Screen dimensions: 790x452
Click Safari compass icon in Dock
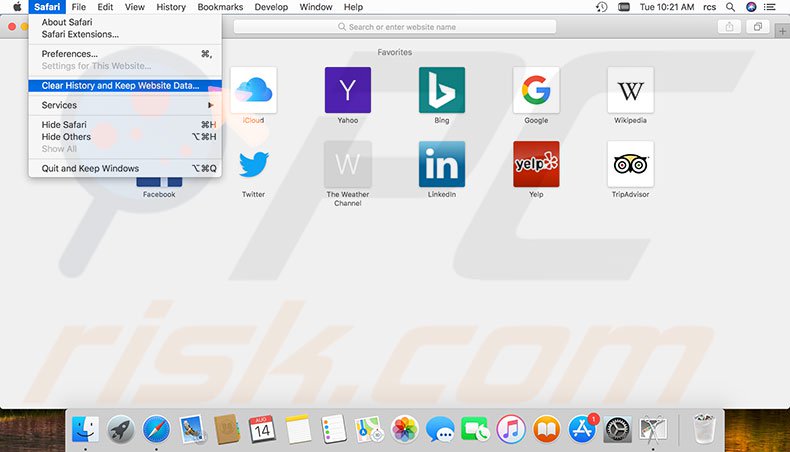point(156,429)
